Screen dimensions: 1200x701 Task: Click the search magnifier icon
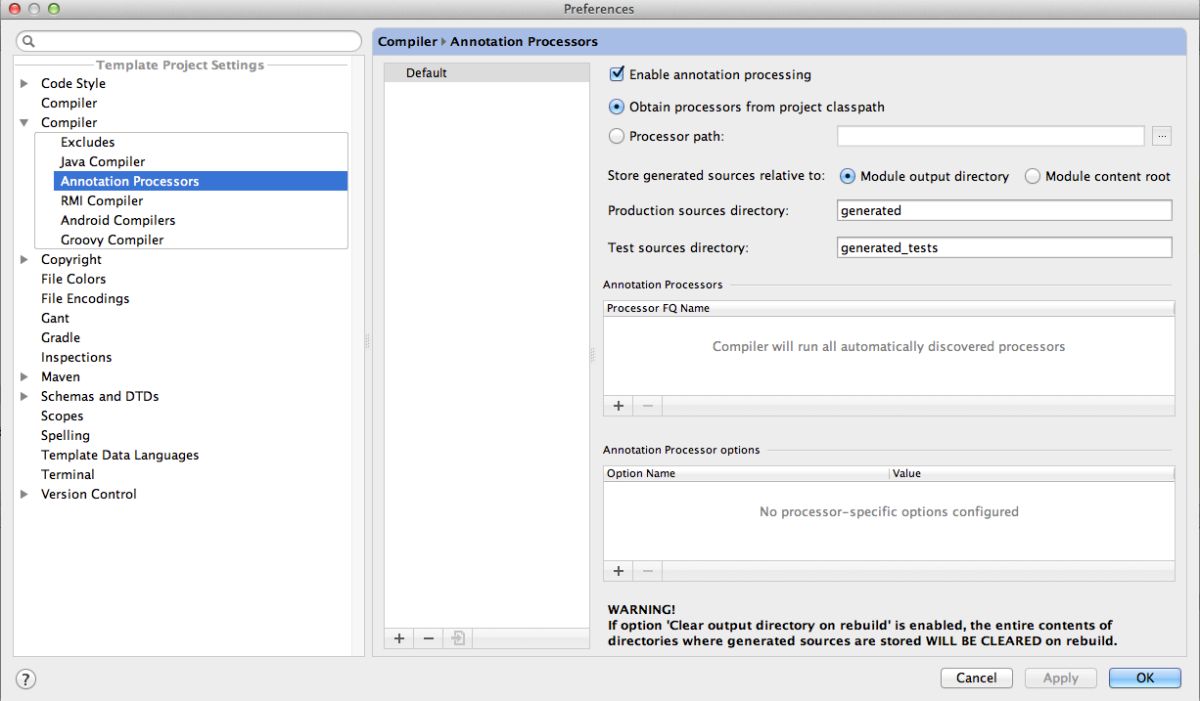pos(29,42)
